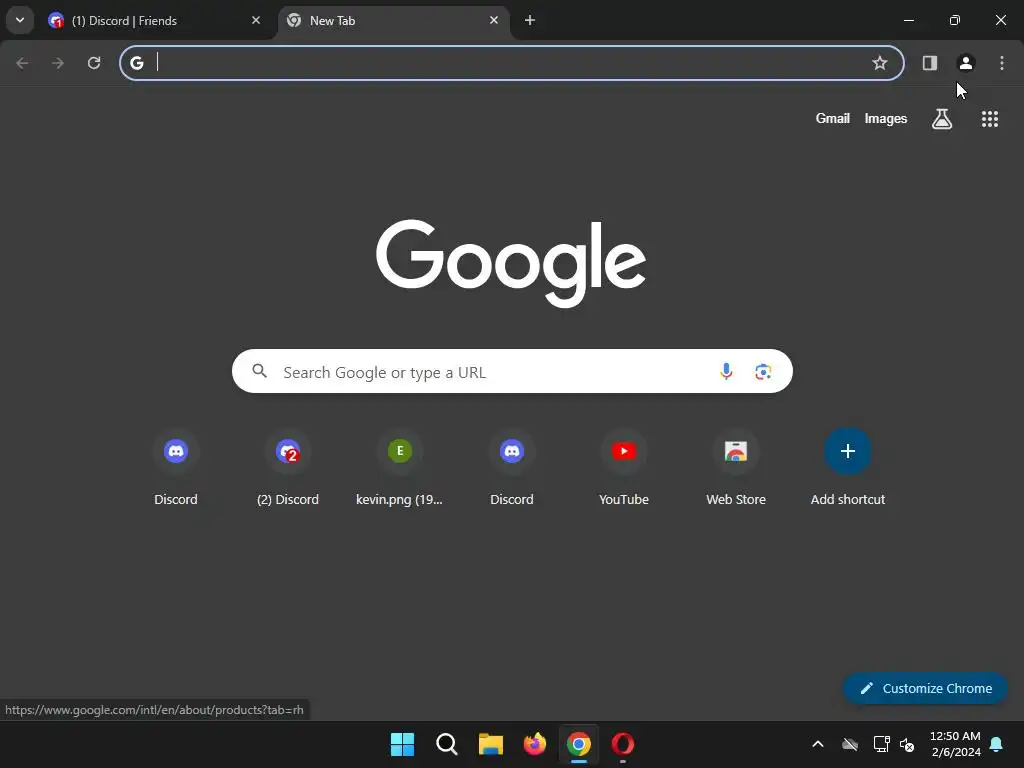Open the kevin.png shortcut
The width and height of the screenshot is (1024, 768).
400,468
